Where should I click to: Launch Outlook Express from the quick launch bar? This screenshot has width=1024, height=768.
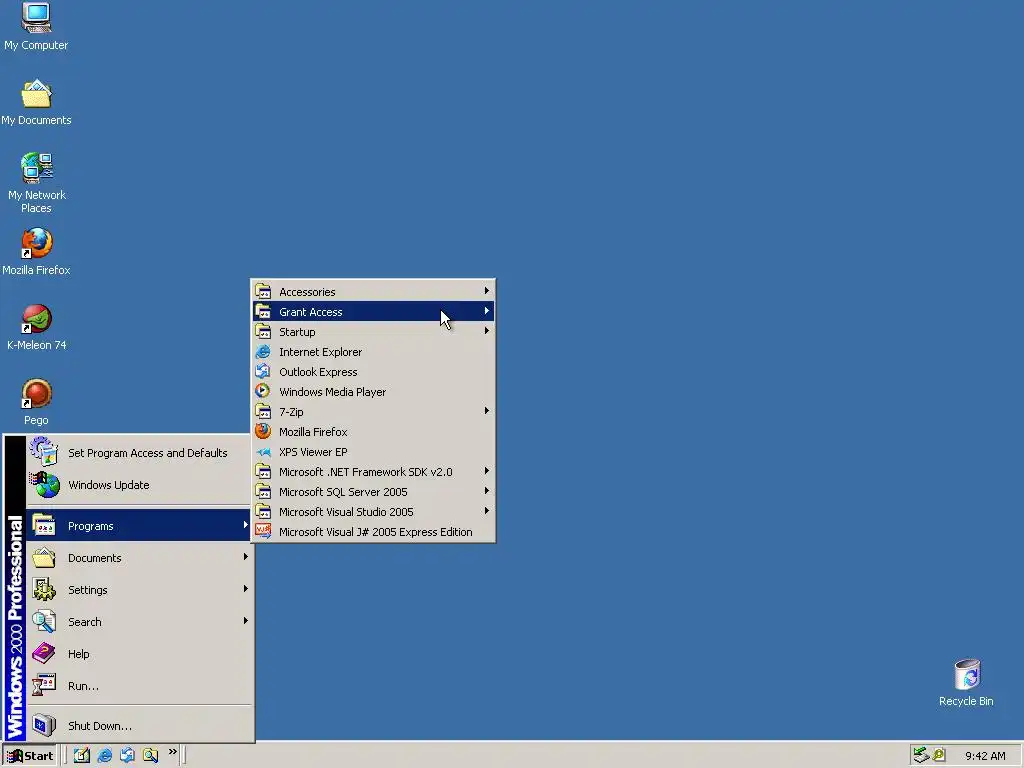coord(127,755)
